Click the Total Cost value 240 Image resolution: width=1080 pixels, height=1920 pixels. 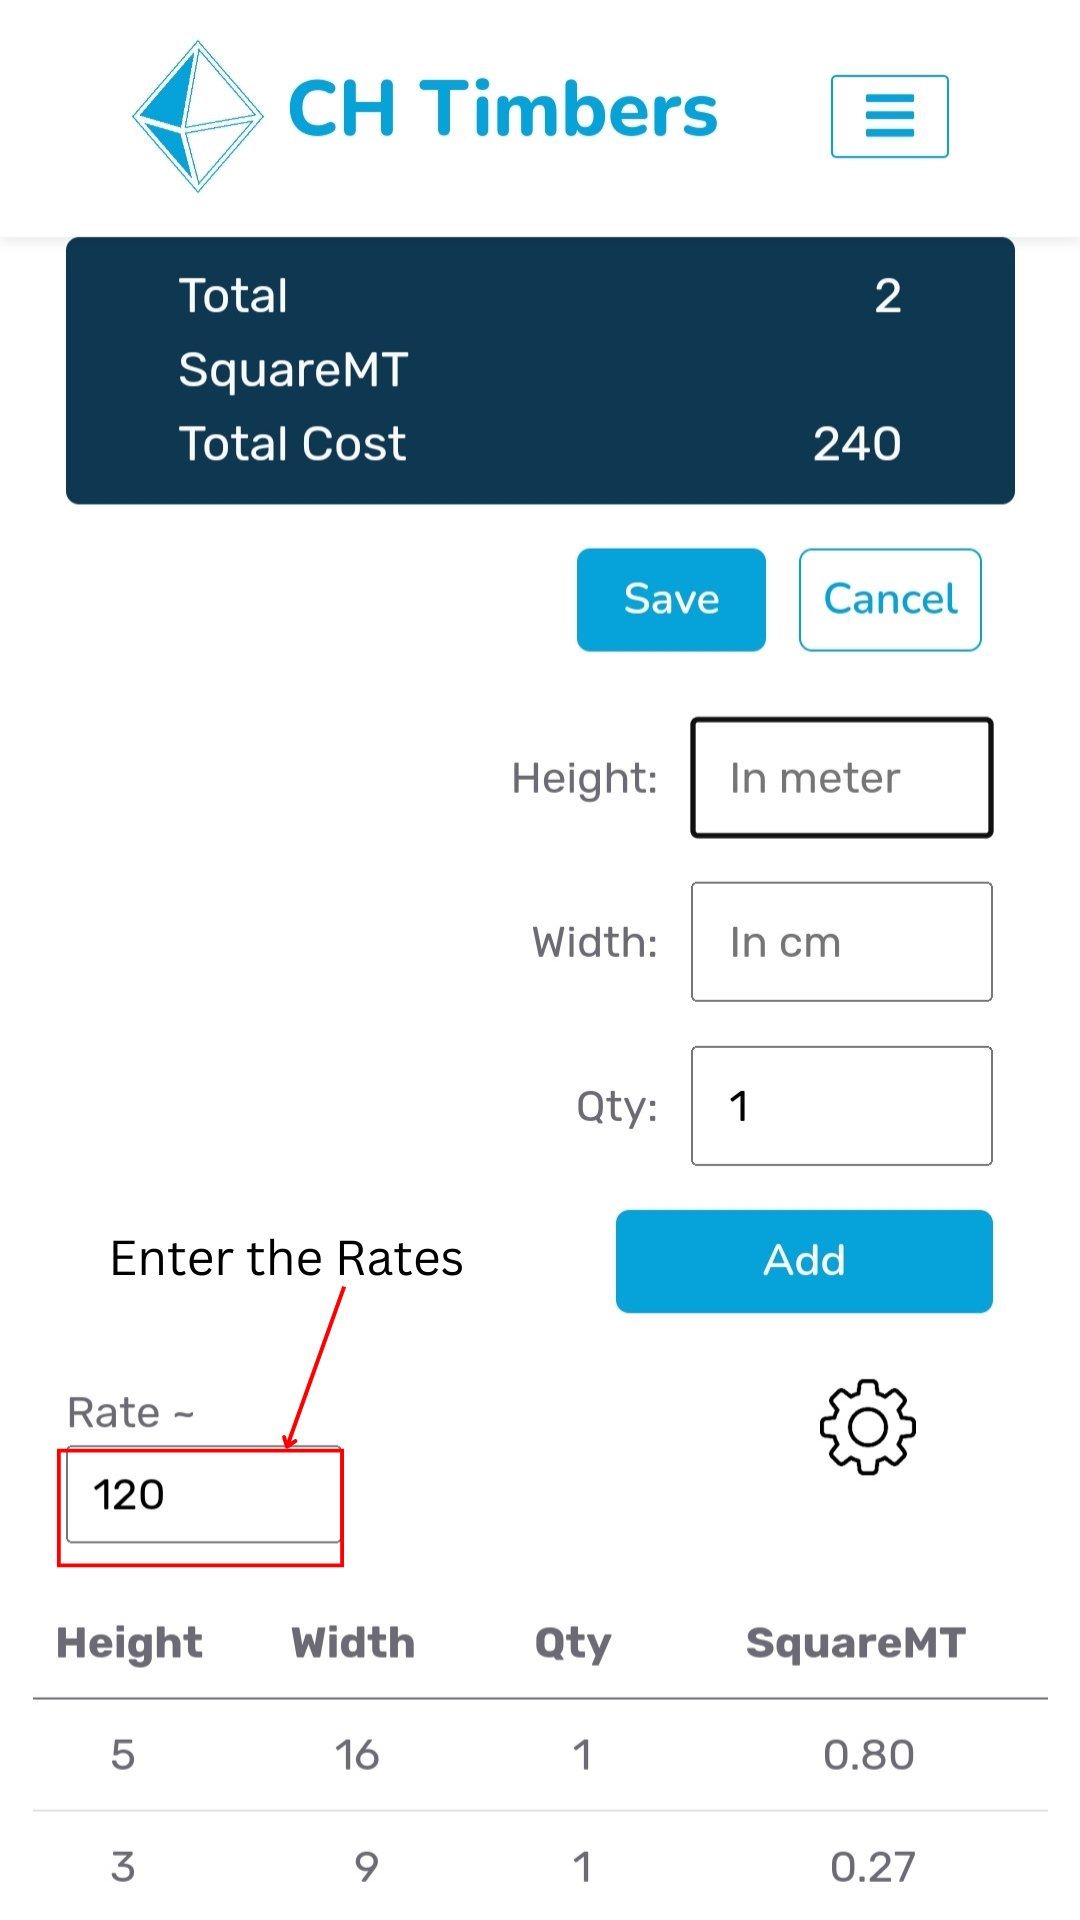(857, 443)
